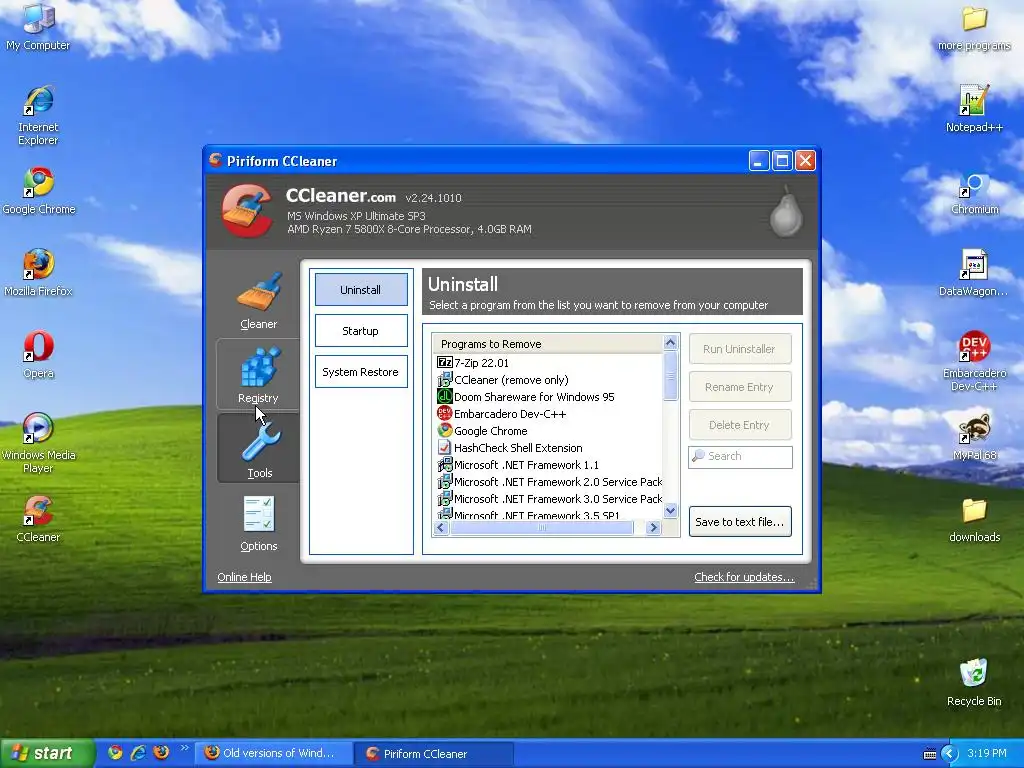Launch Chrome from Quick Launch bar
Screen dimensions: 1024x768
[x=115, y=752]
